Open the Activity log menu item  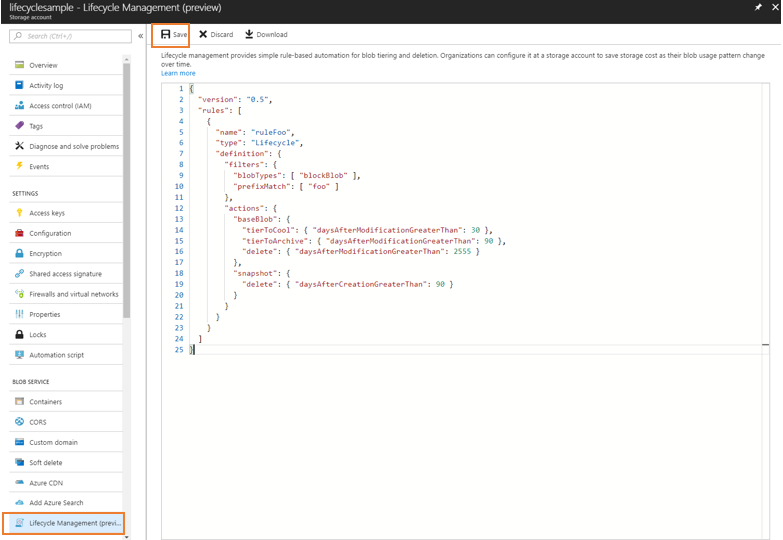coord(65,85)
